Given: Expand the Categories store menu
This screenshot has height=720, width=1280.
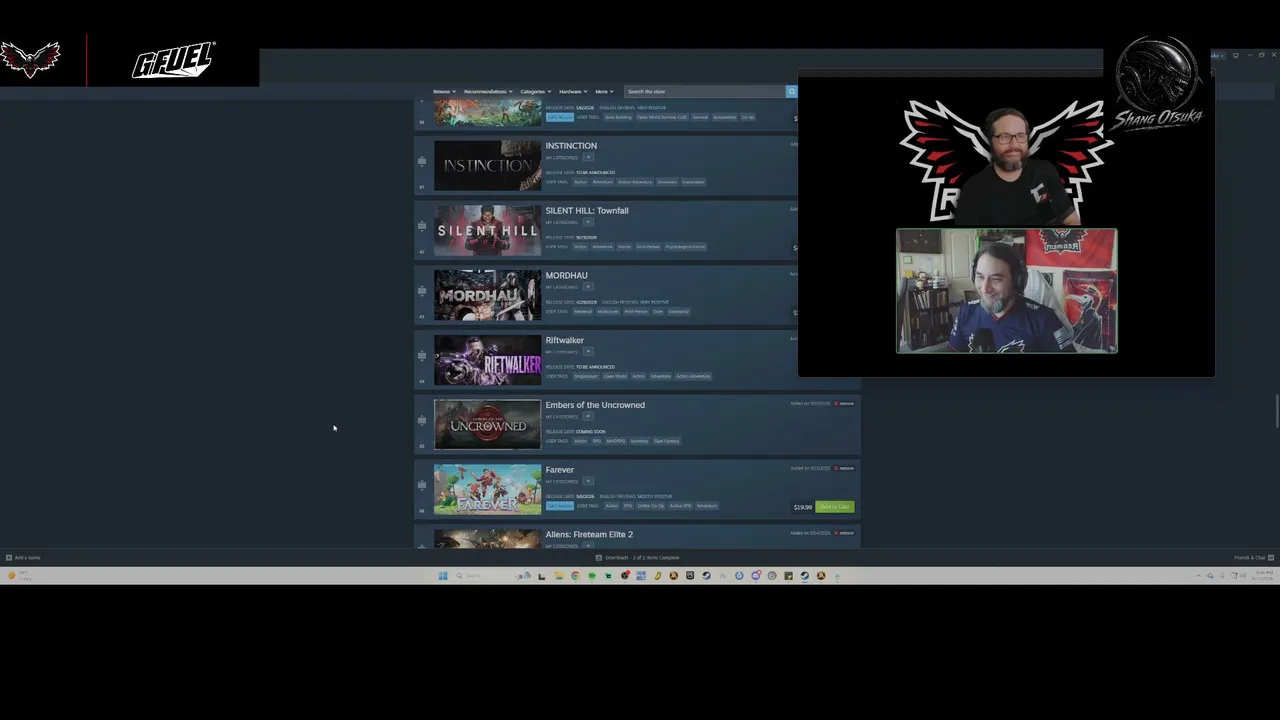Looking at the screenshot, I should pyautogui.click(x=535, y=92).
